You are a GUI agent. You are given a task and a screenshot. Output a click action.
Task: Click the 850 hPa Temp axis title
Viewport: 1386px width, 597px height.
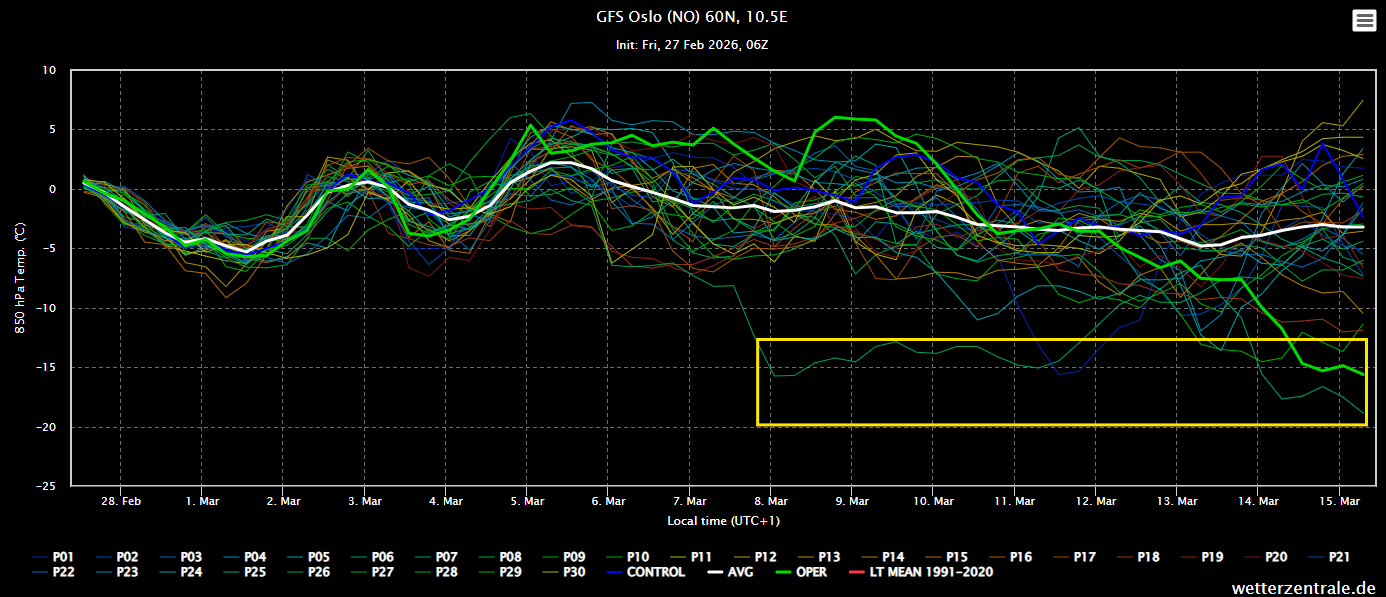(21, 278)
